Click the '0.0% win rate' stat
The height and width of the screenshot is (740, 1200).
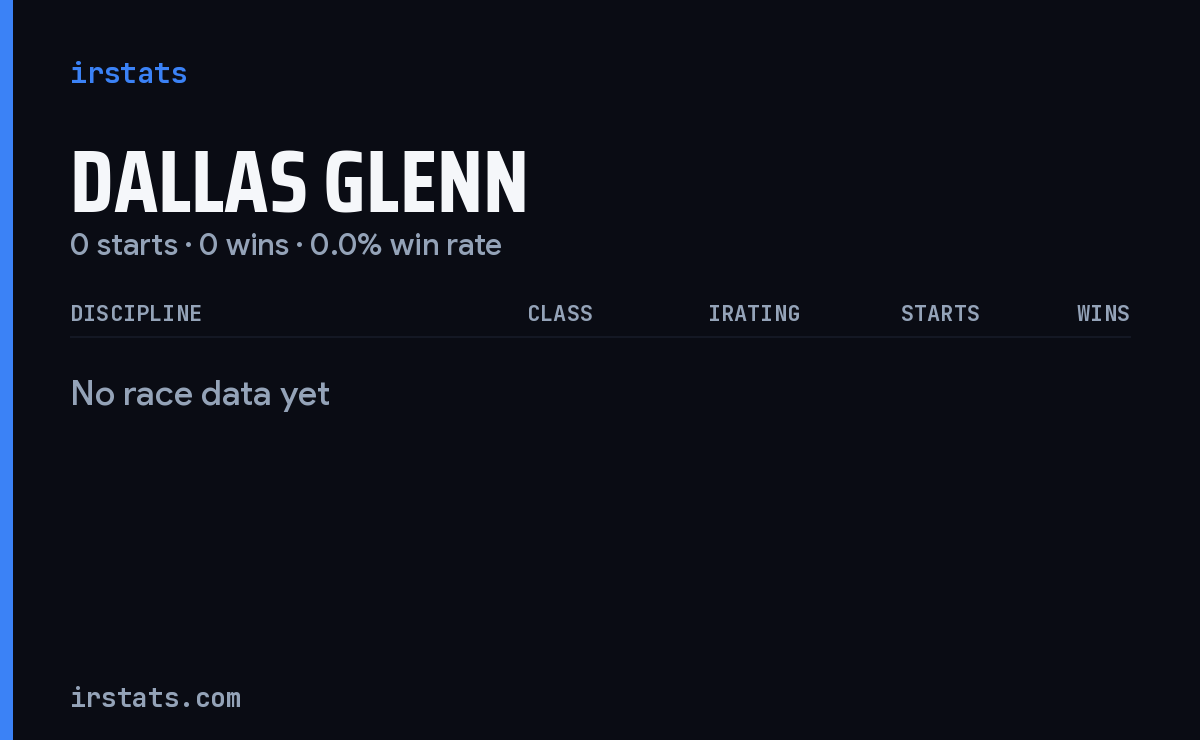pos(406,245)
